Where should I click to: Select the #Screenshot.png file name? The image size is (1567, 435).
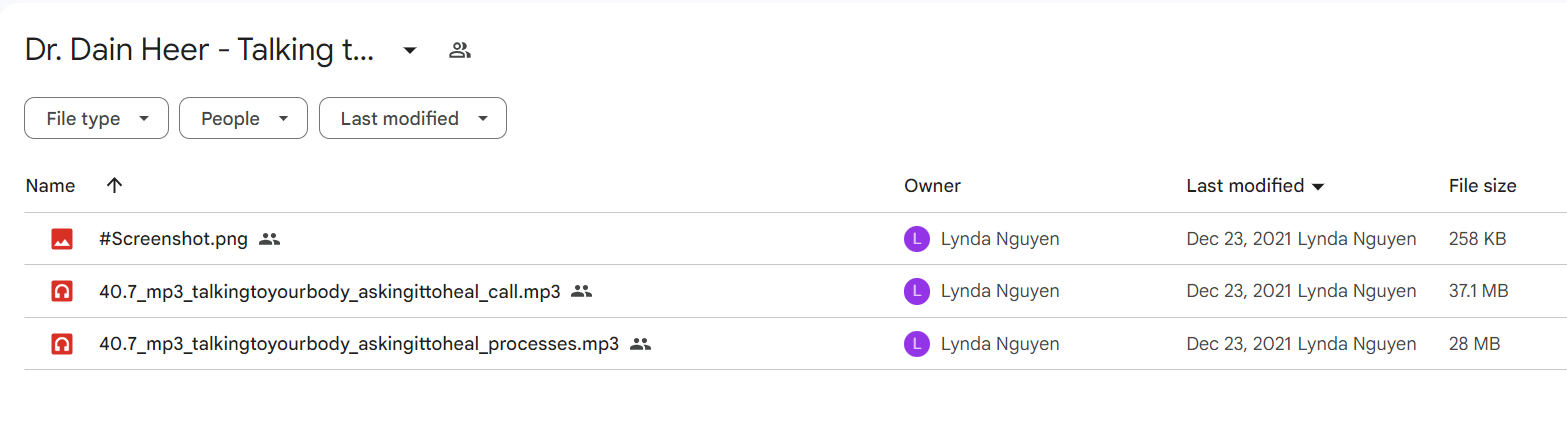173,239
